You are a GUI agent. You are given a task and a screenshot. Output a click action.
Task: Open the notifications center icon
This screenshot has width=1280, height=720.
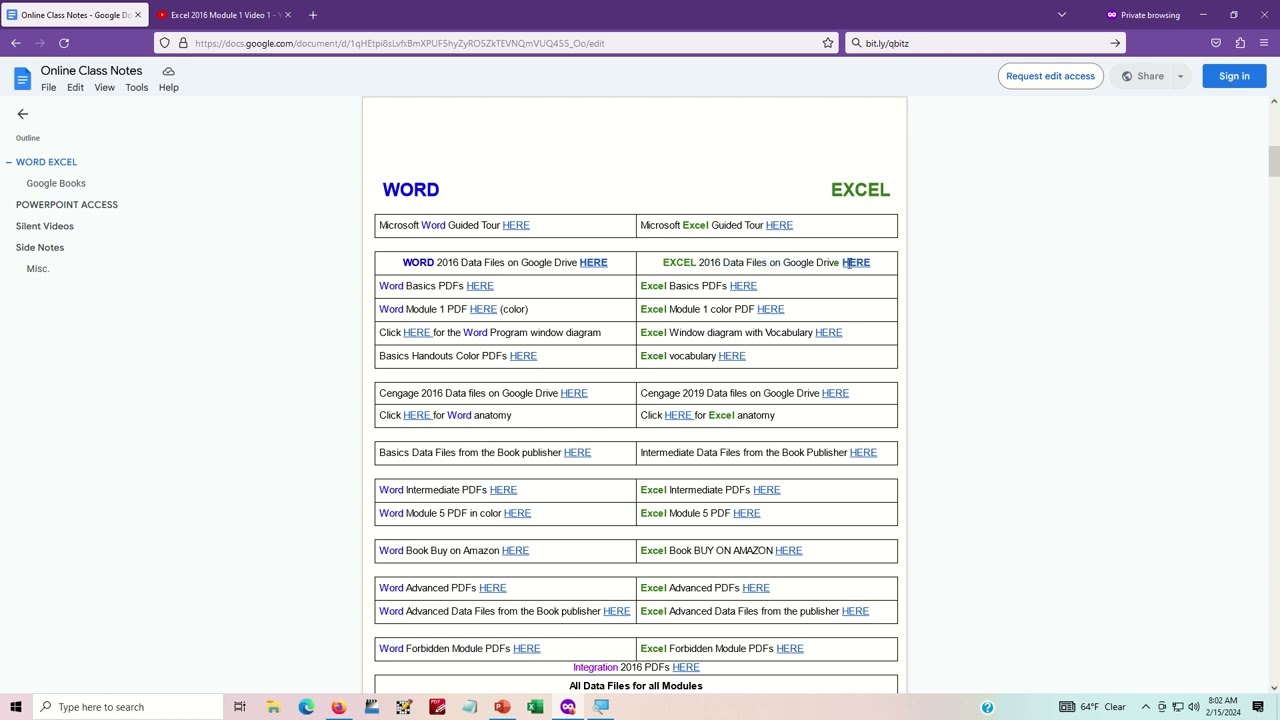tap(1258, 707)
